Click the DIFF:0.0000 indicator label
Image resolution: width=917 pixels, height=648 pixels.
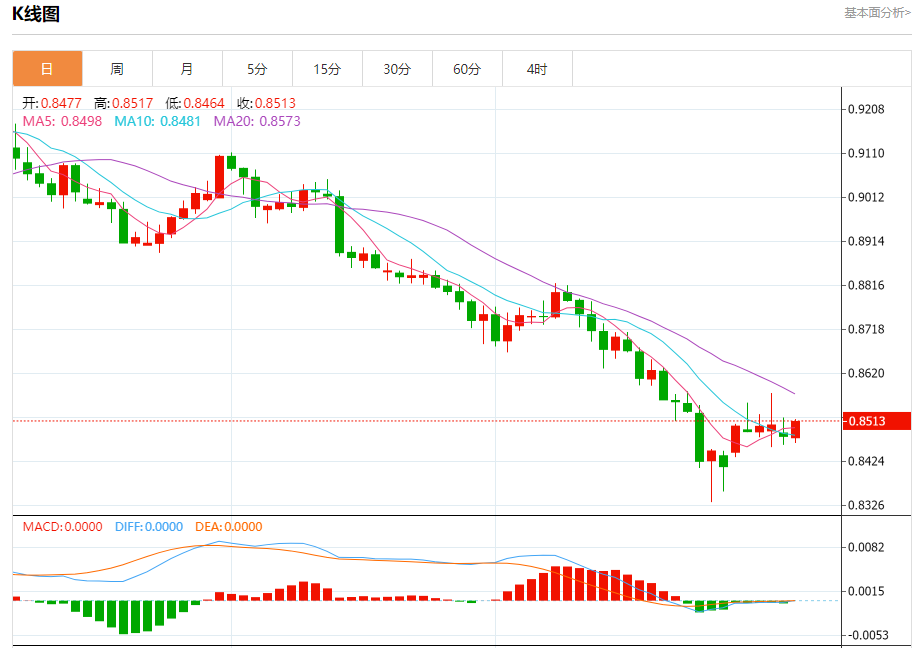[x=149, y=527]
